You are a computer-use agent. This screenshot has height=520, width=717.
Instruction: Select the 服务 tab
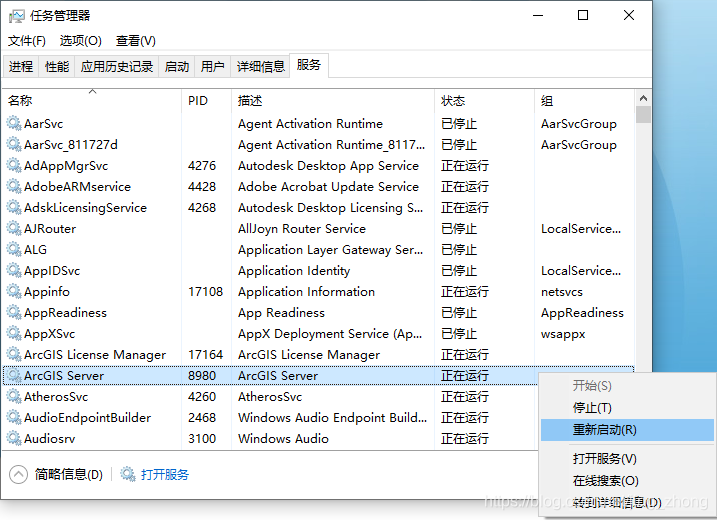pyautogui.click(x=309, y=65)
